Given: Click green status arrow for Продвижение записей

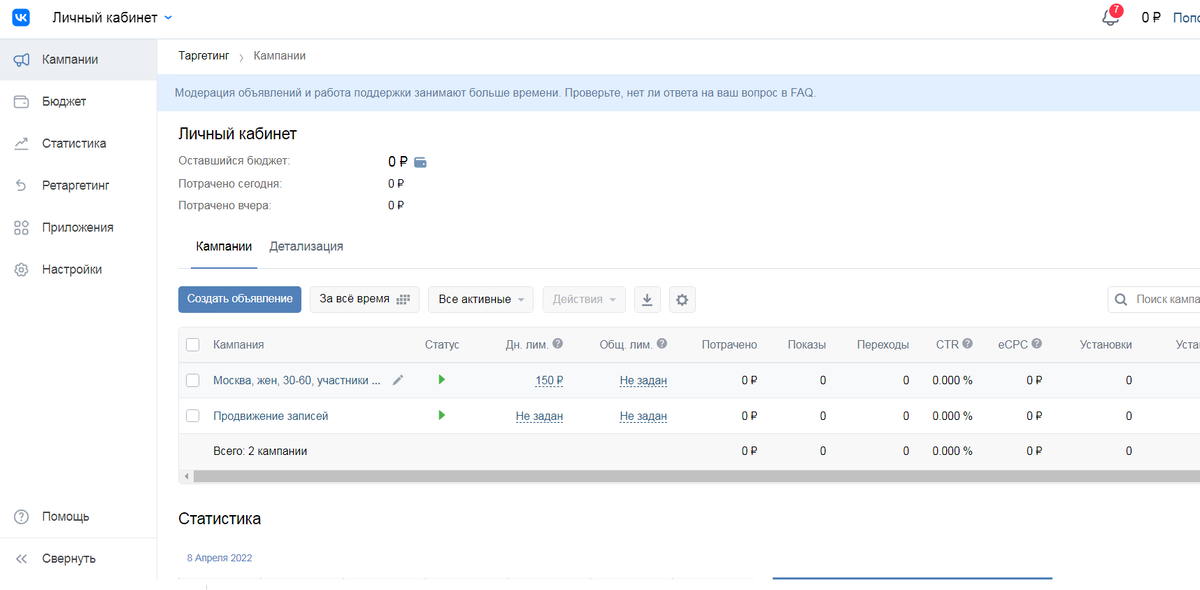Looking at the screenshot, I should coord(441,415).
